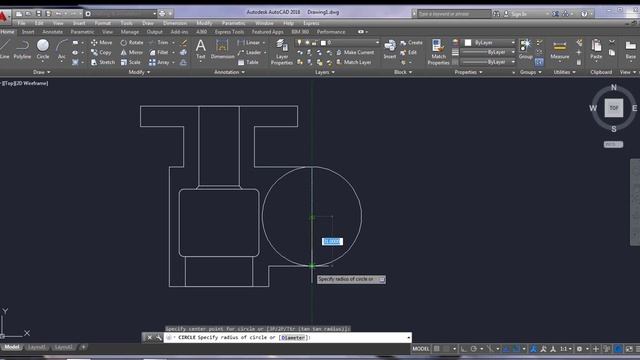Open the Output ribbon tab
The image size is (640, 360).
click(x=154, y=32)
